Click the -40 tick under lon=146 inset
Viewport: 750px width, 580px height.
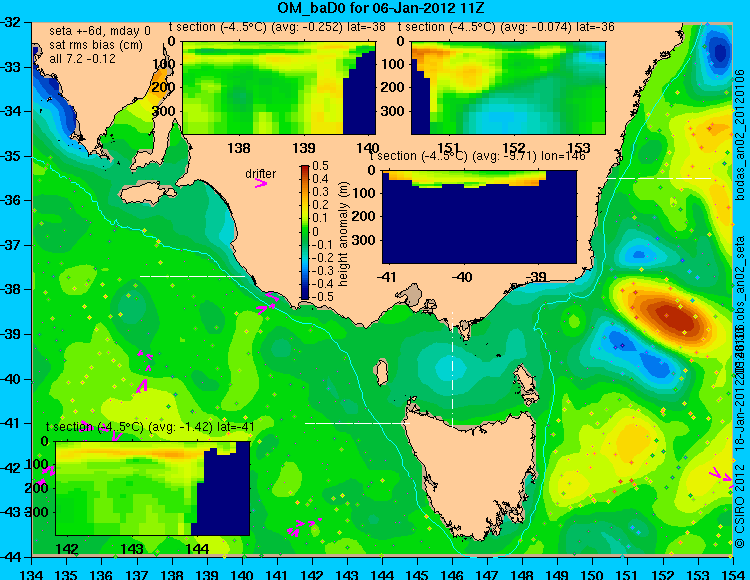(x=462, y=277)
